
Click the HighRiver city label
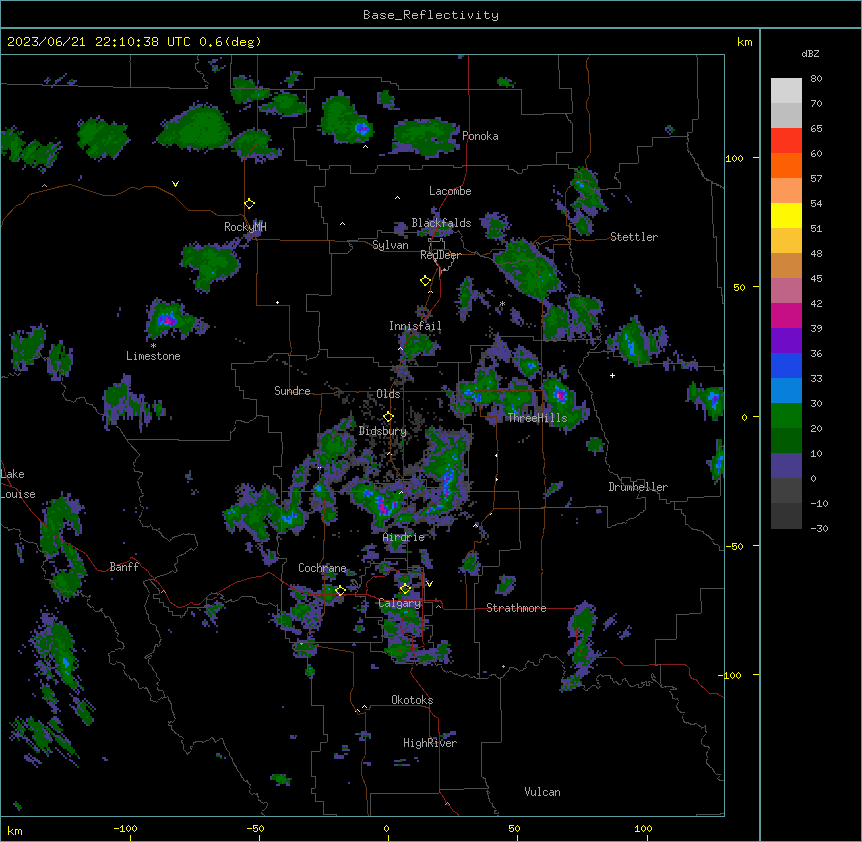tap(430, 743)
